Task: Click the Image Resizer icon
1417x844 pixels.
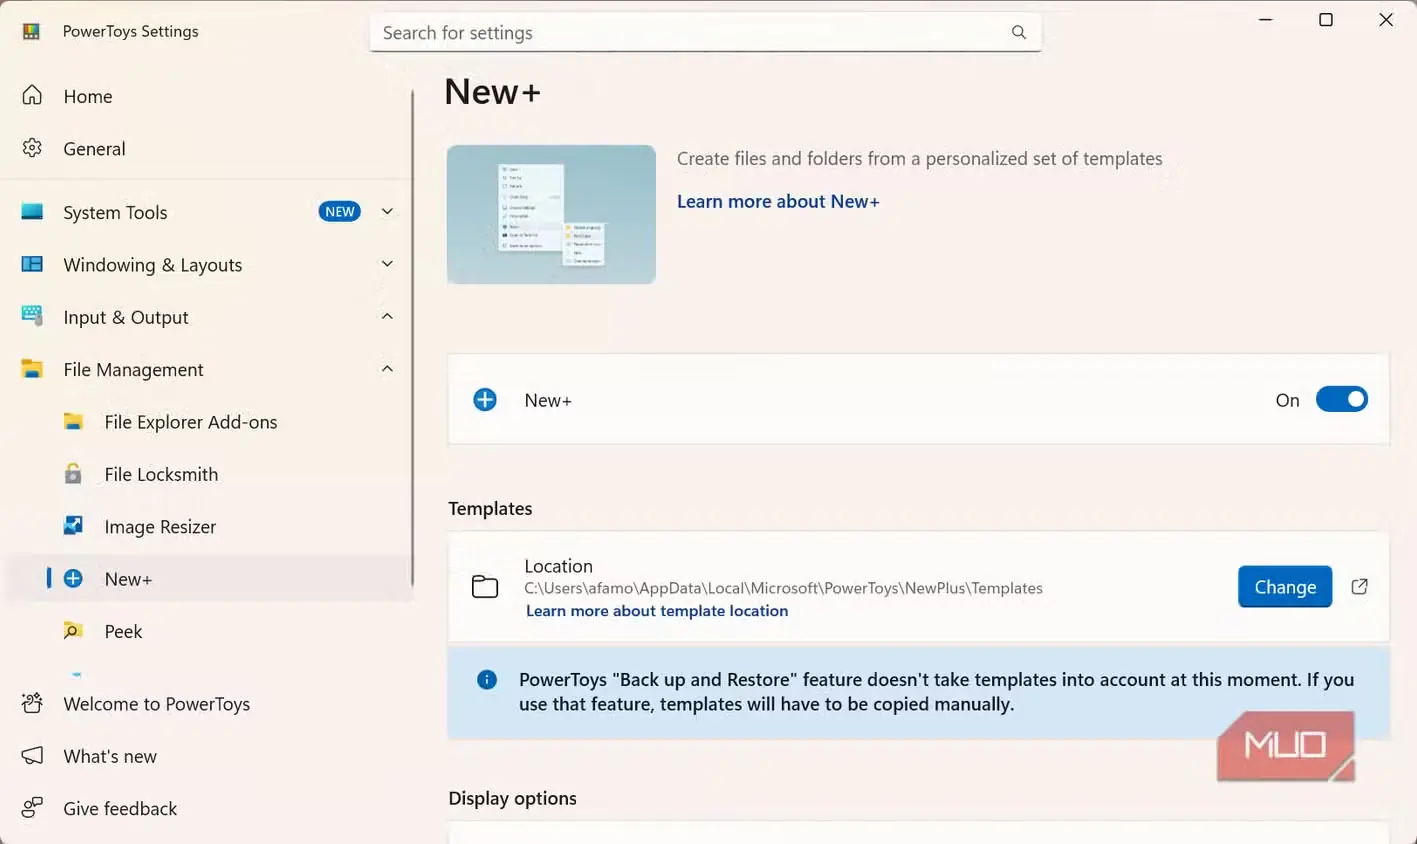Action: (73, 526)
